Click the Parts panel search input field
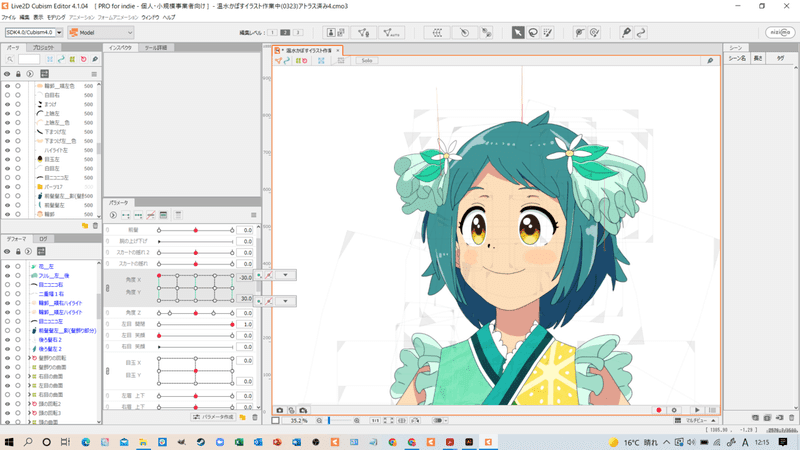 (29, 59)
